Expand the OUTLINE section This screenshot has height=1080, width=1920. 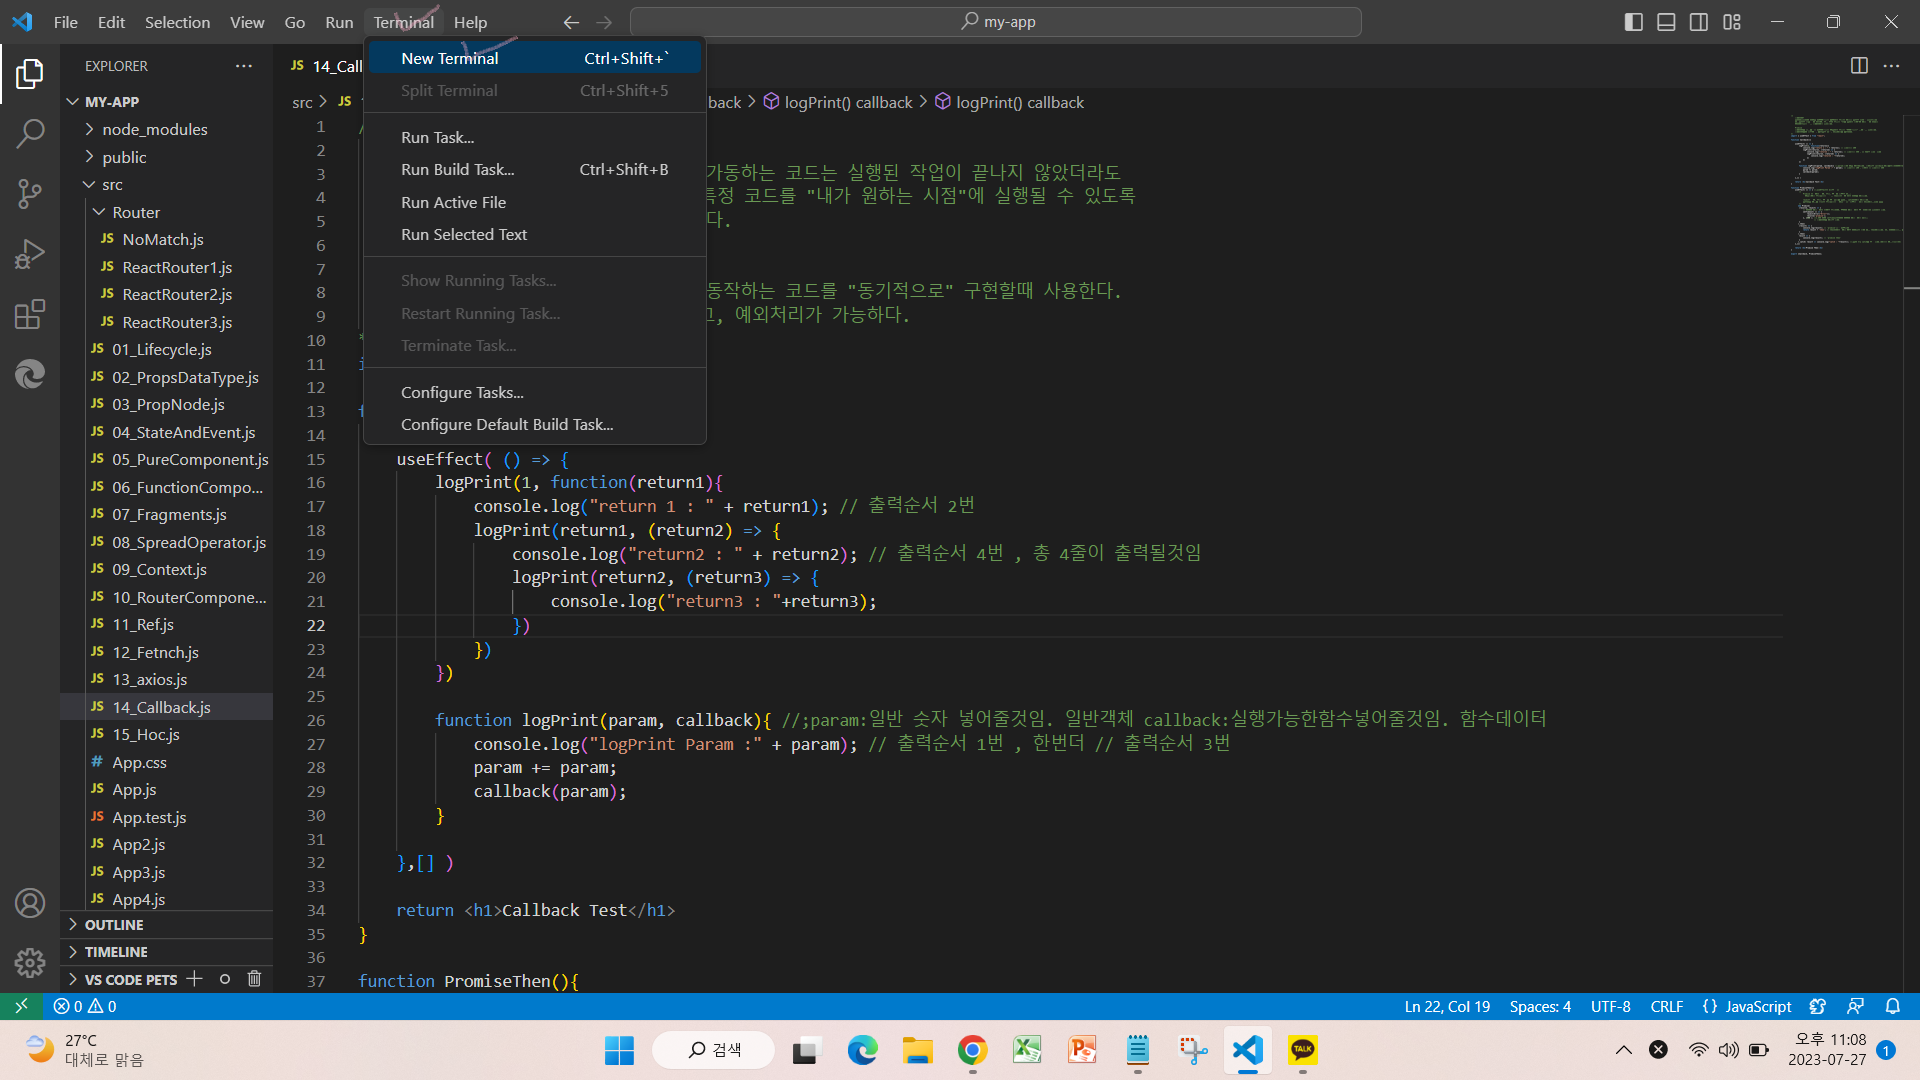point(114,925)
